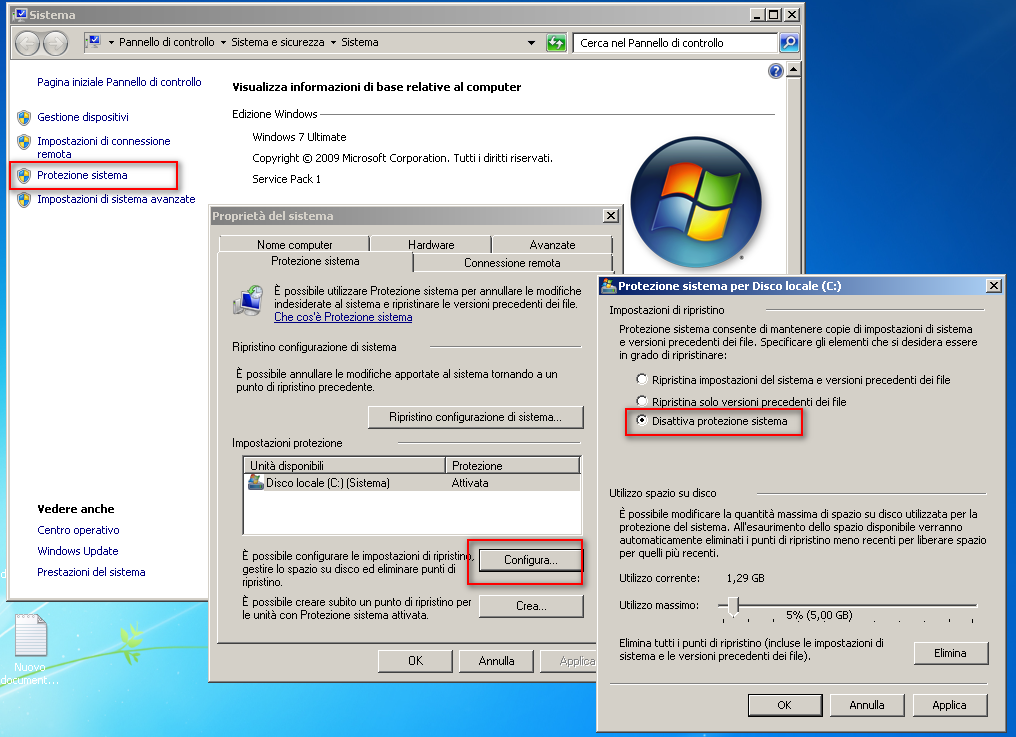Image resolution: width=1016 pixels, height=737 pixels.
Task: Click the search magnifier icon
Action: 789,43
